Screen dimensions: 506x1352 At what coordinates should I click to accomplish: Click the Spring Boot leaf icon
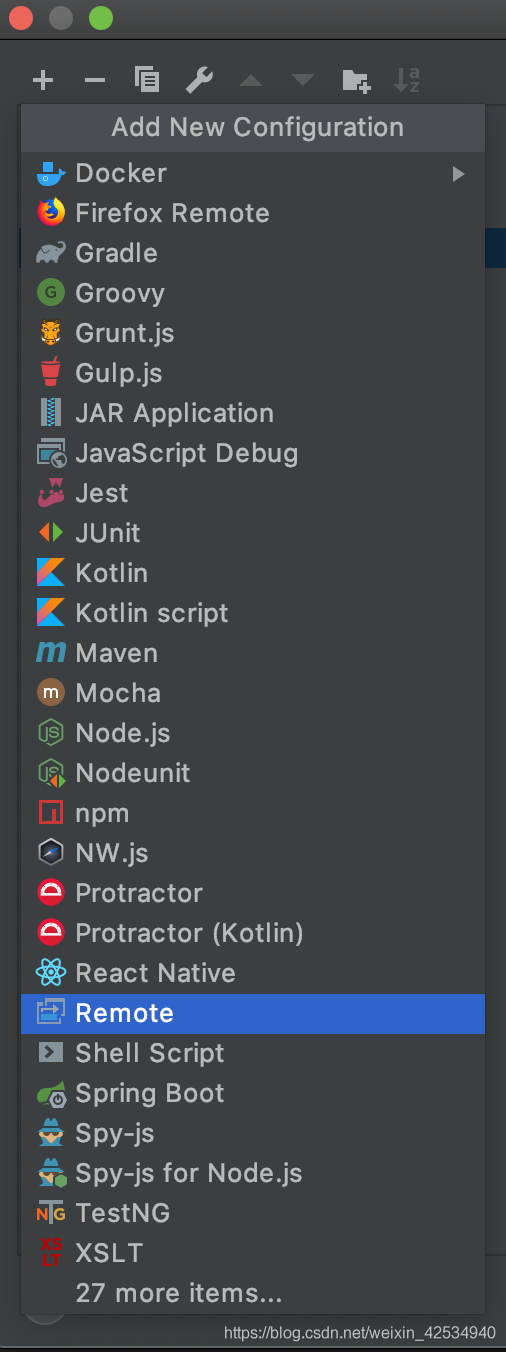51,1093
